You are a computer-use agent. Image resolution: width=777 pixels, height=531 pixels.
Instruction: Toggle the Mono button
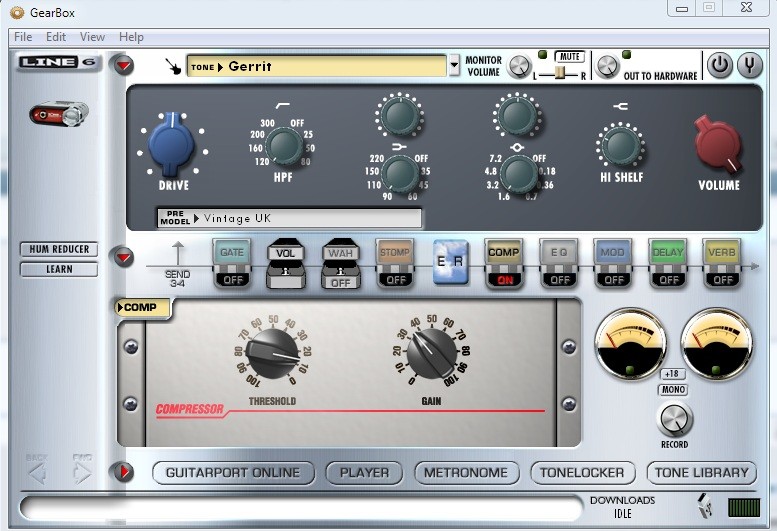673,390
